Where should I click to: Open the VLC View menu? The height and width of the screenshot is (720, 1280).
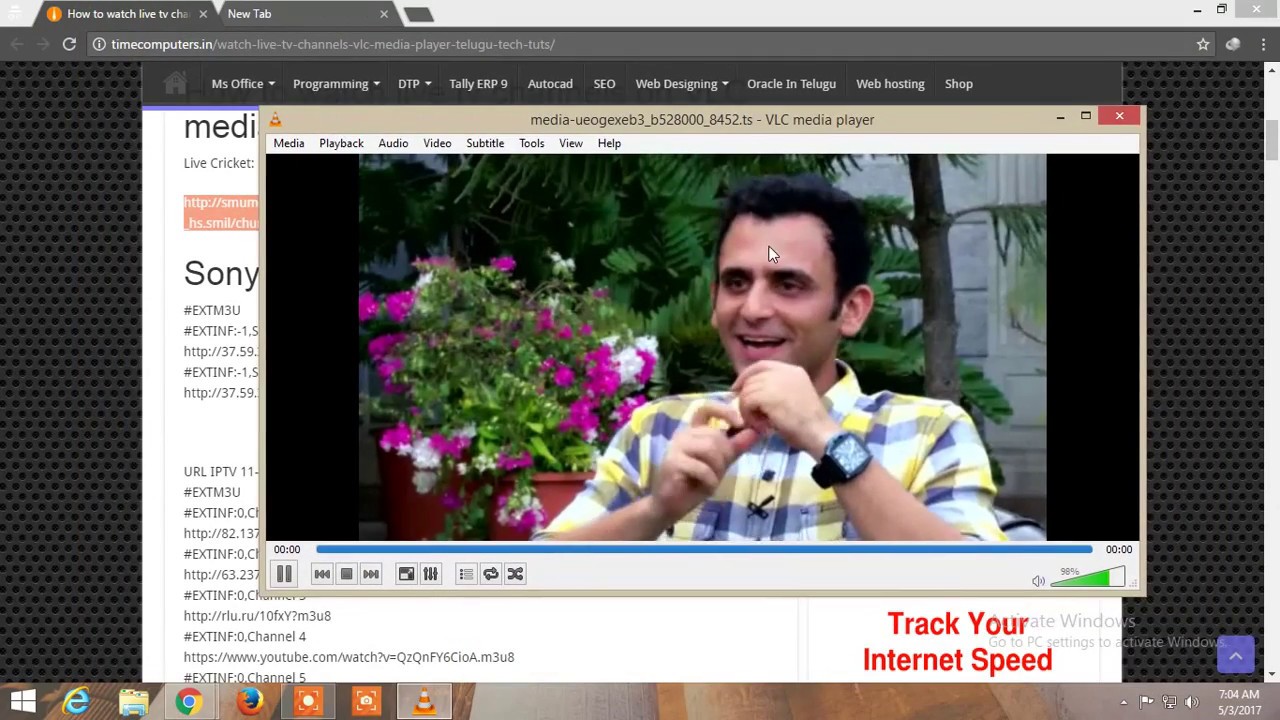(x=571, y=143)
